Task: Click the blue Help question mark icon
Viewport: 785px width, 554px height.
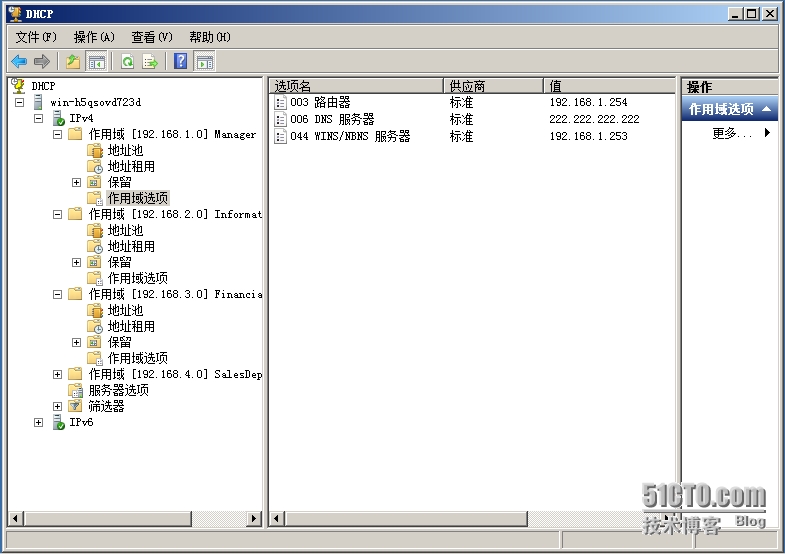Action: click(180, 61)
